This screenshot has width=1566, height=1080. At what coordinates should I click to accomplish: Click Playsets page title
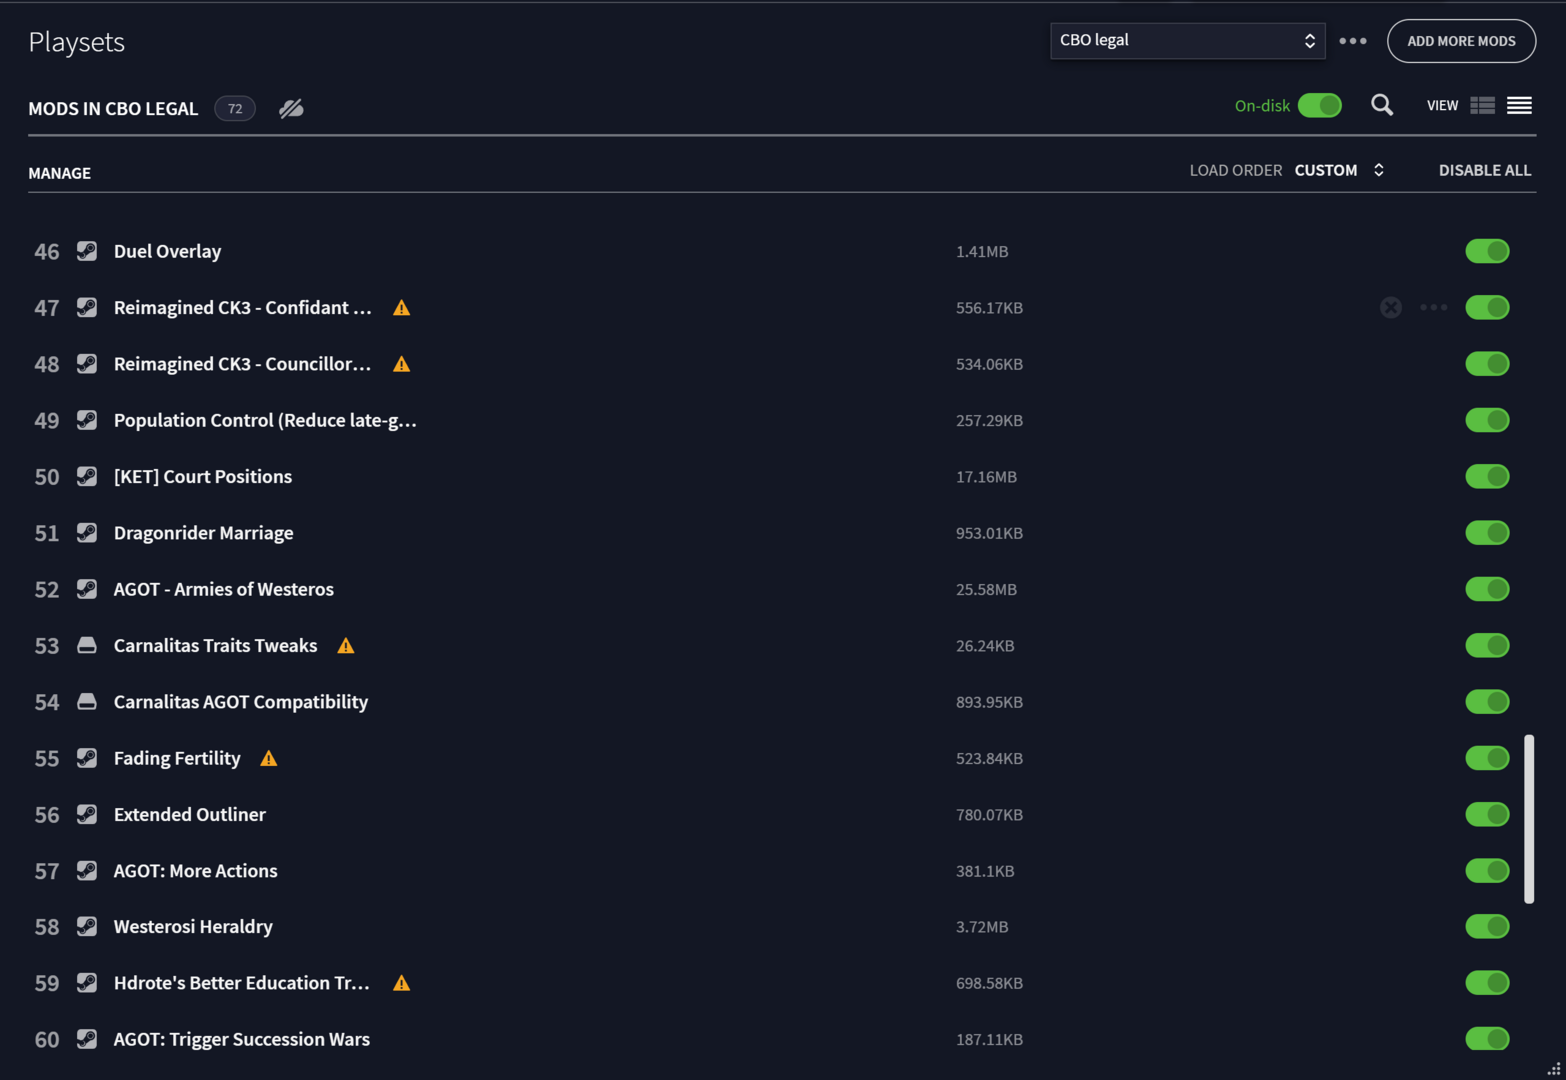(76, 42)
